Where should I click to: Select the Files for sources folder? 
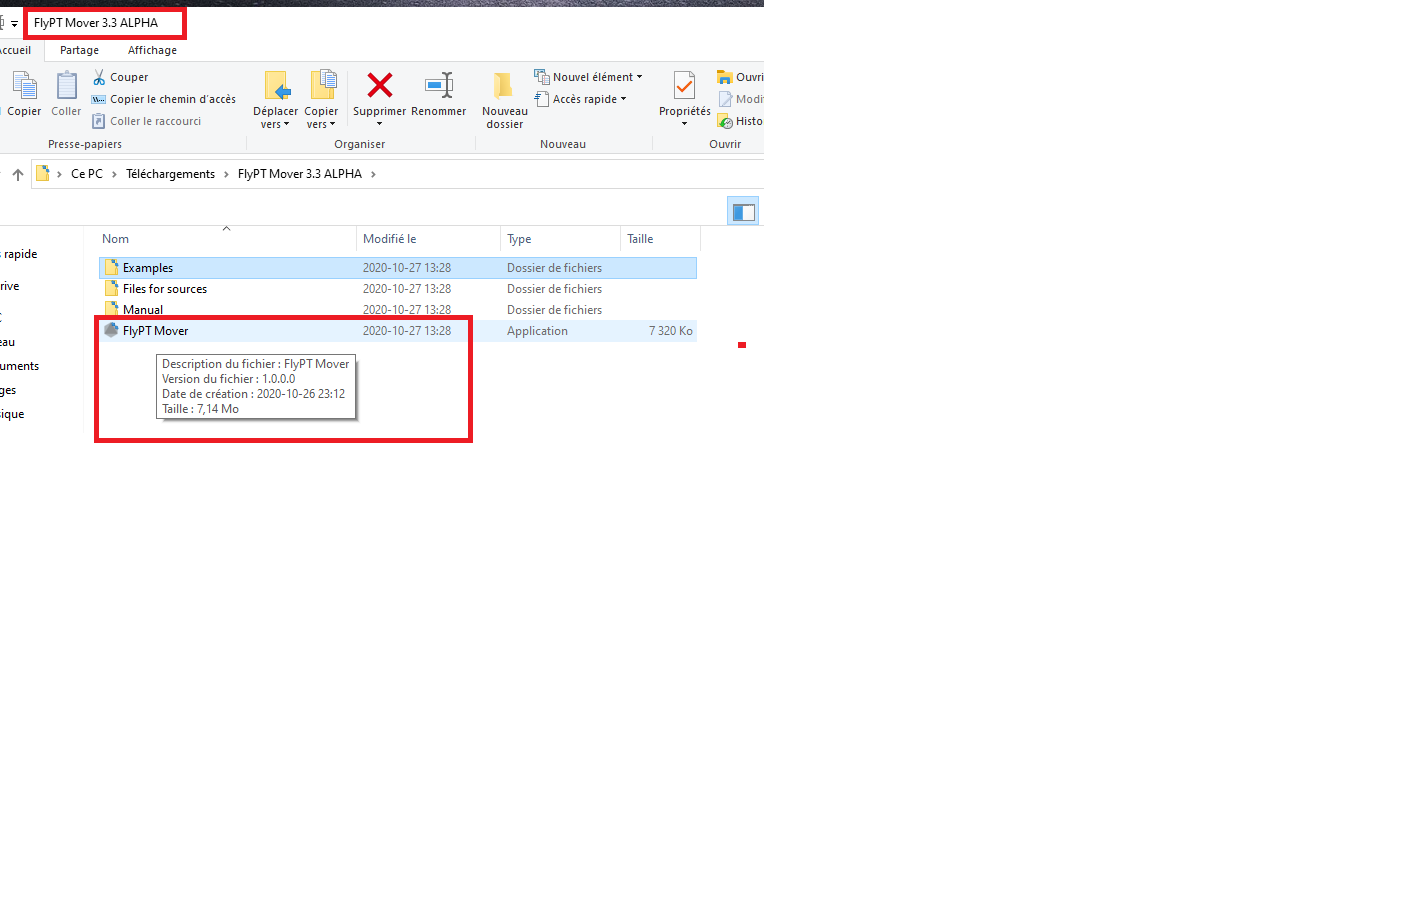coord(398,289)
